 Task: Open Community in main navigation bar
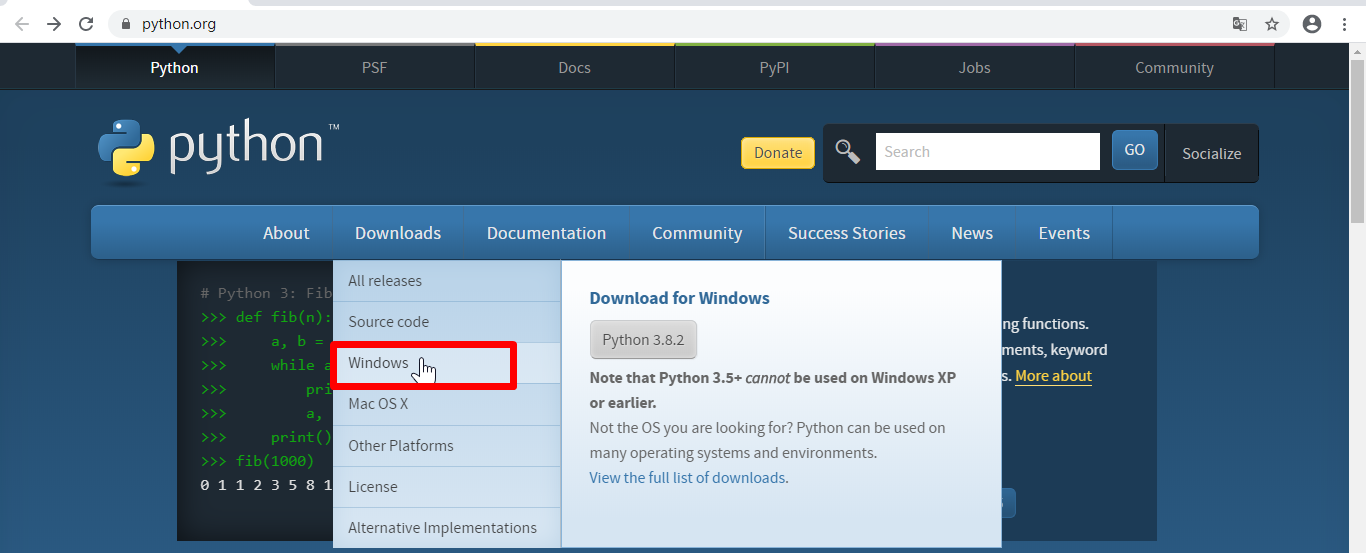697,233
